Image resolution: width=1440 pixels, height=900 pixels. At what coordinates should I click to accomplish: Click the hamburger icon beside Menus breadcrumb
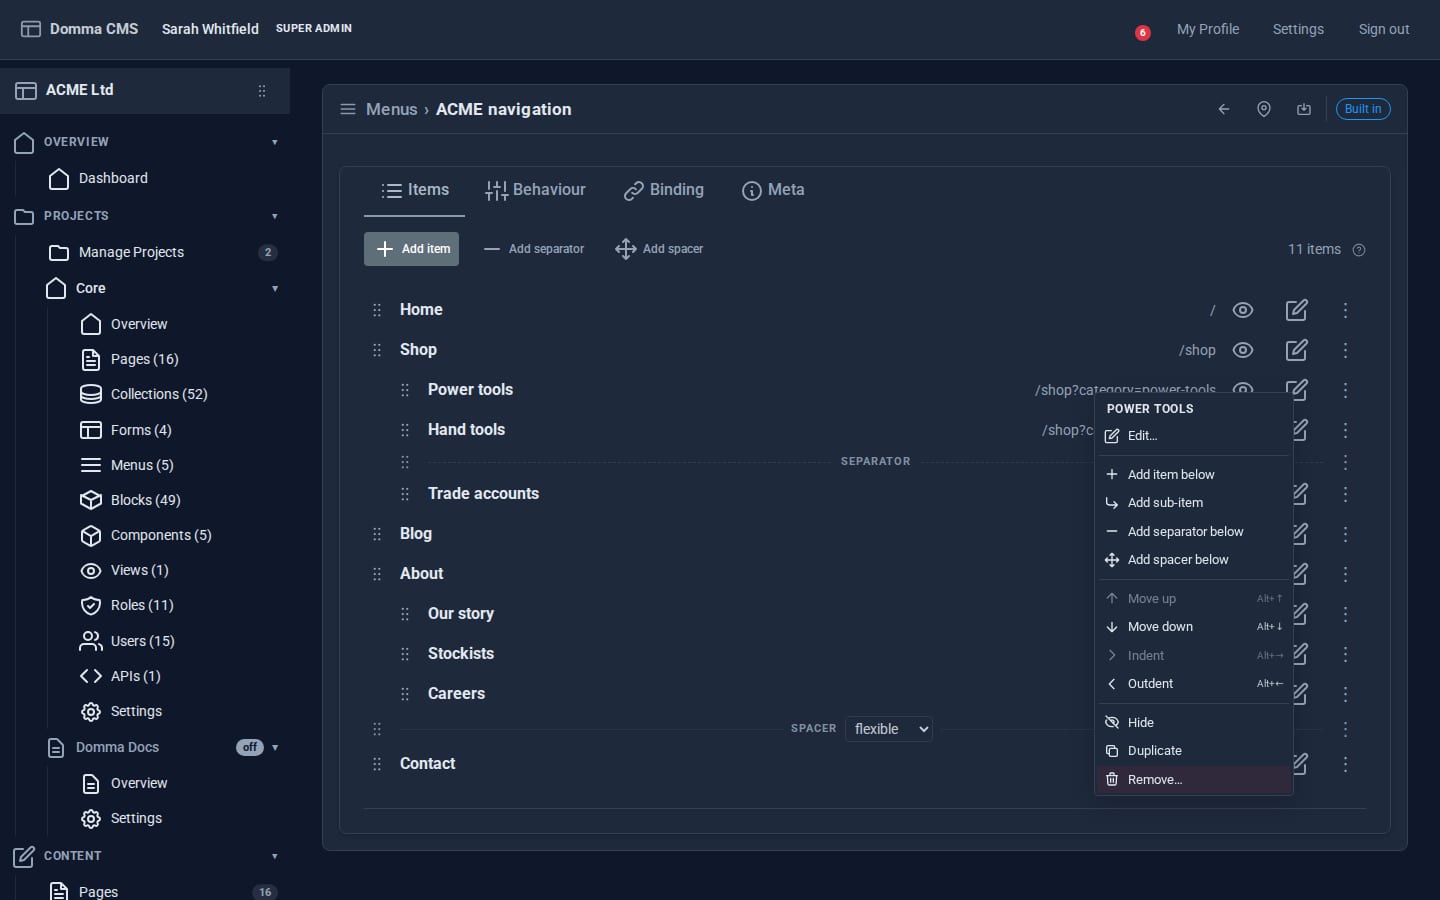348,109
